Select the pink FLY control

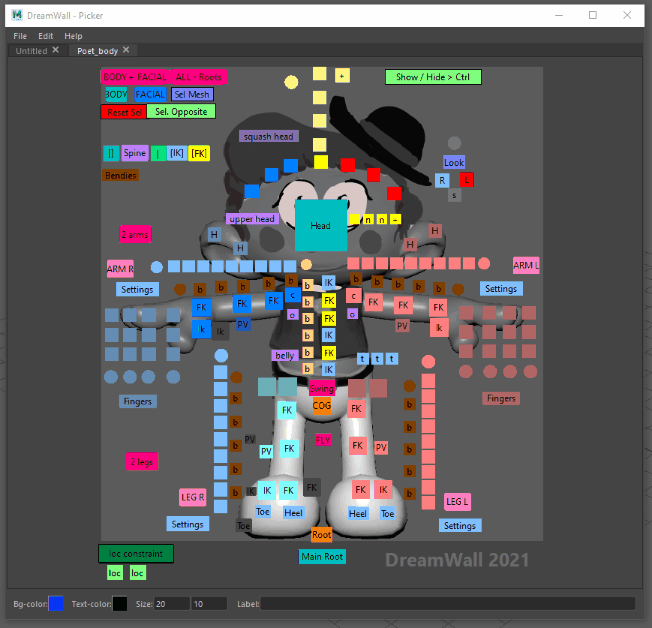[323, 439]
